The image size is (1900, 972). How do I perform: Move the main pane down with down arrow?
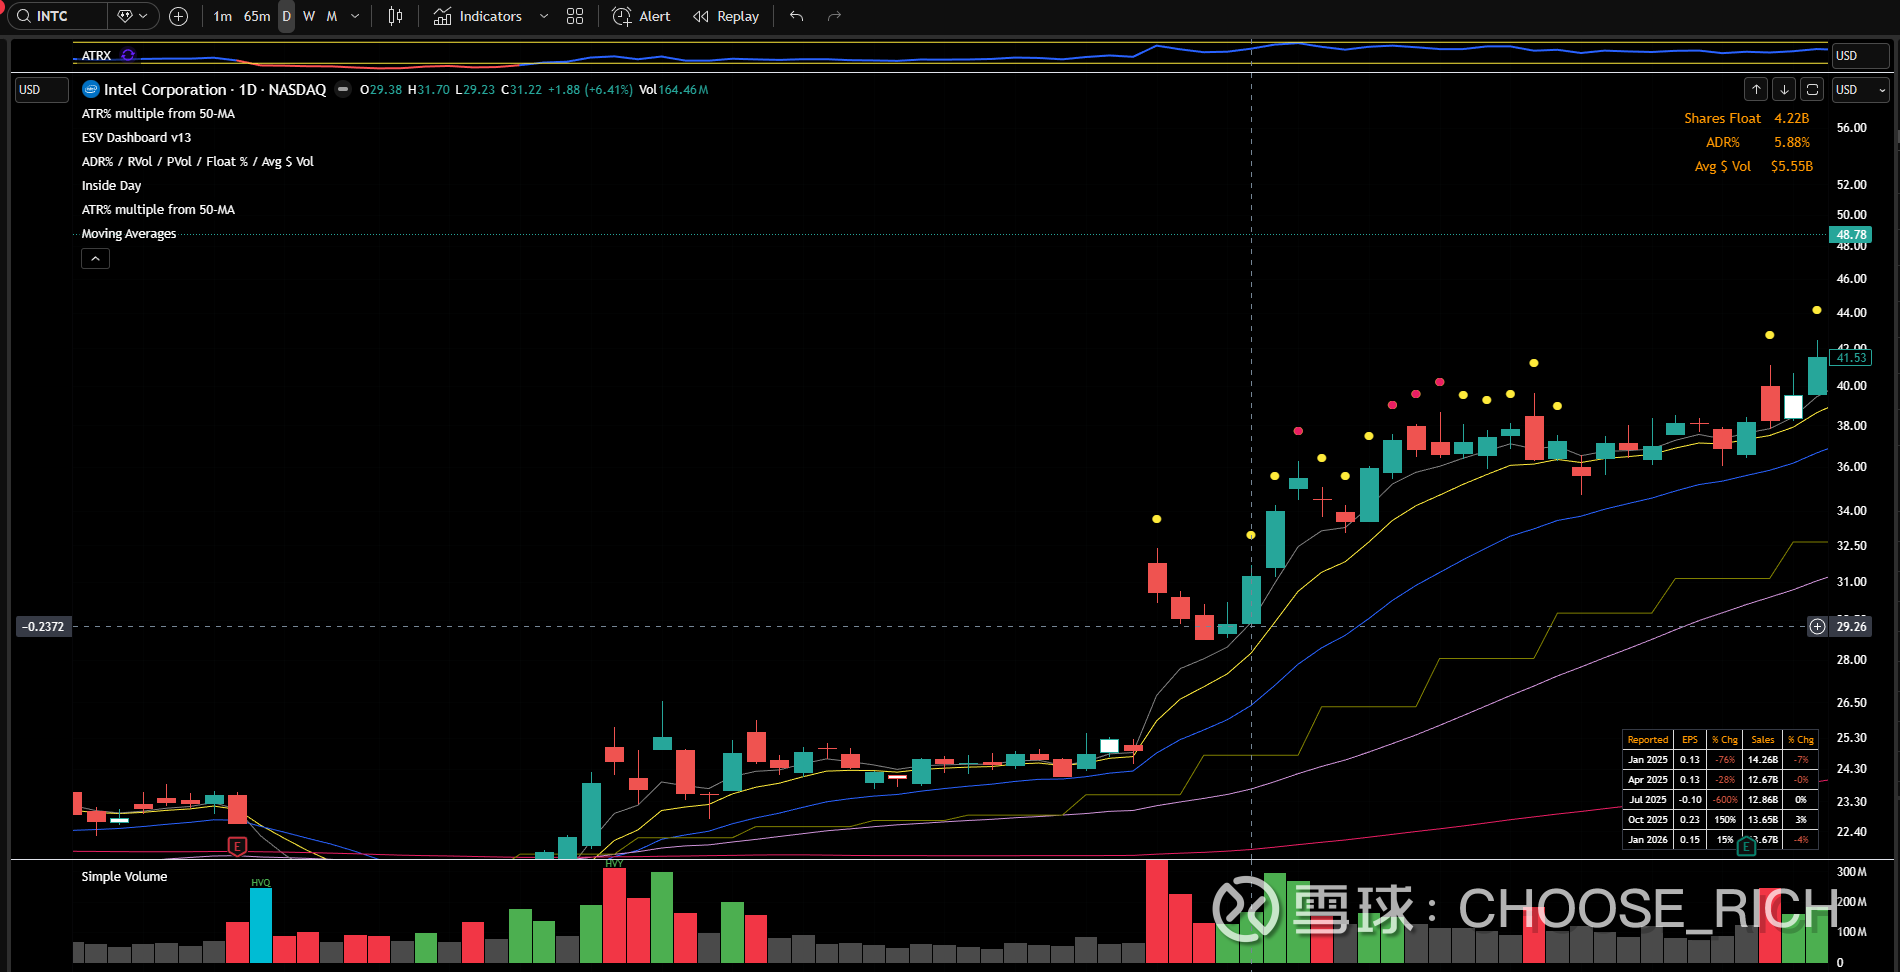click(1784, 89)
